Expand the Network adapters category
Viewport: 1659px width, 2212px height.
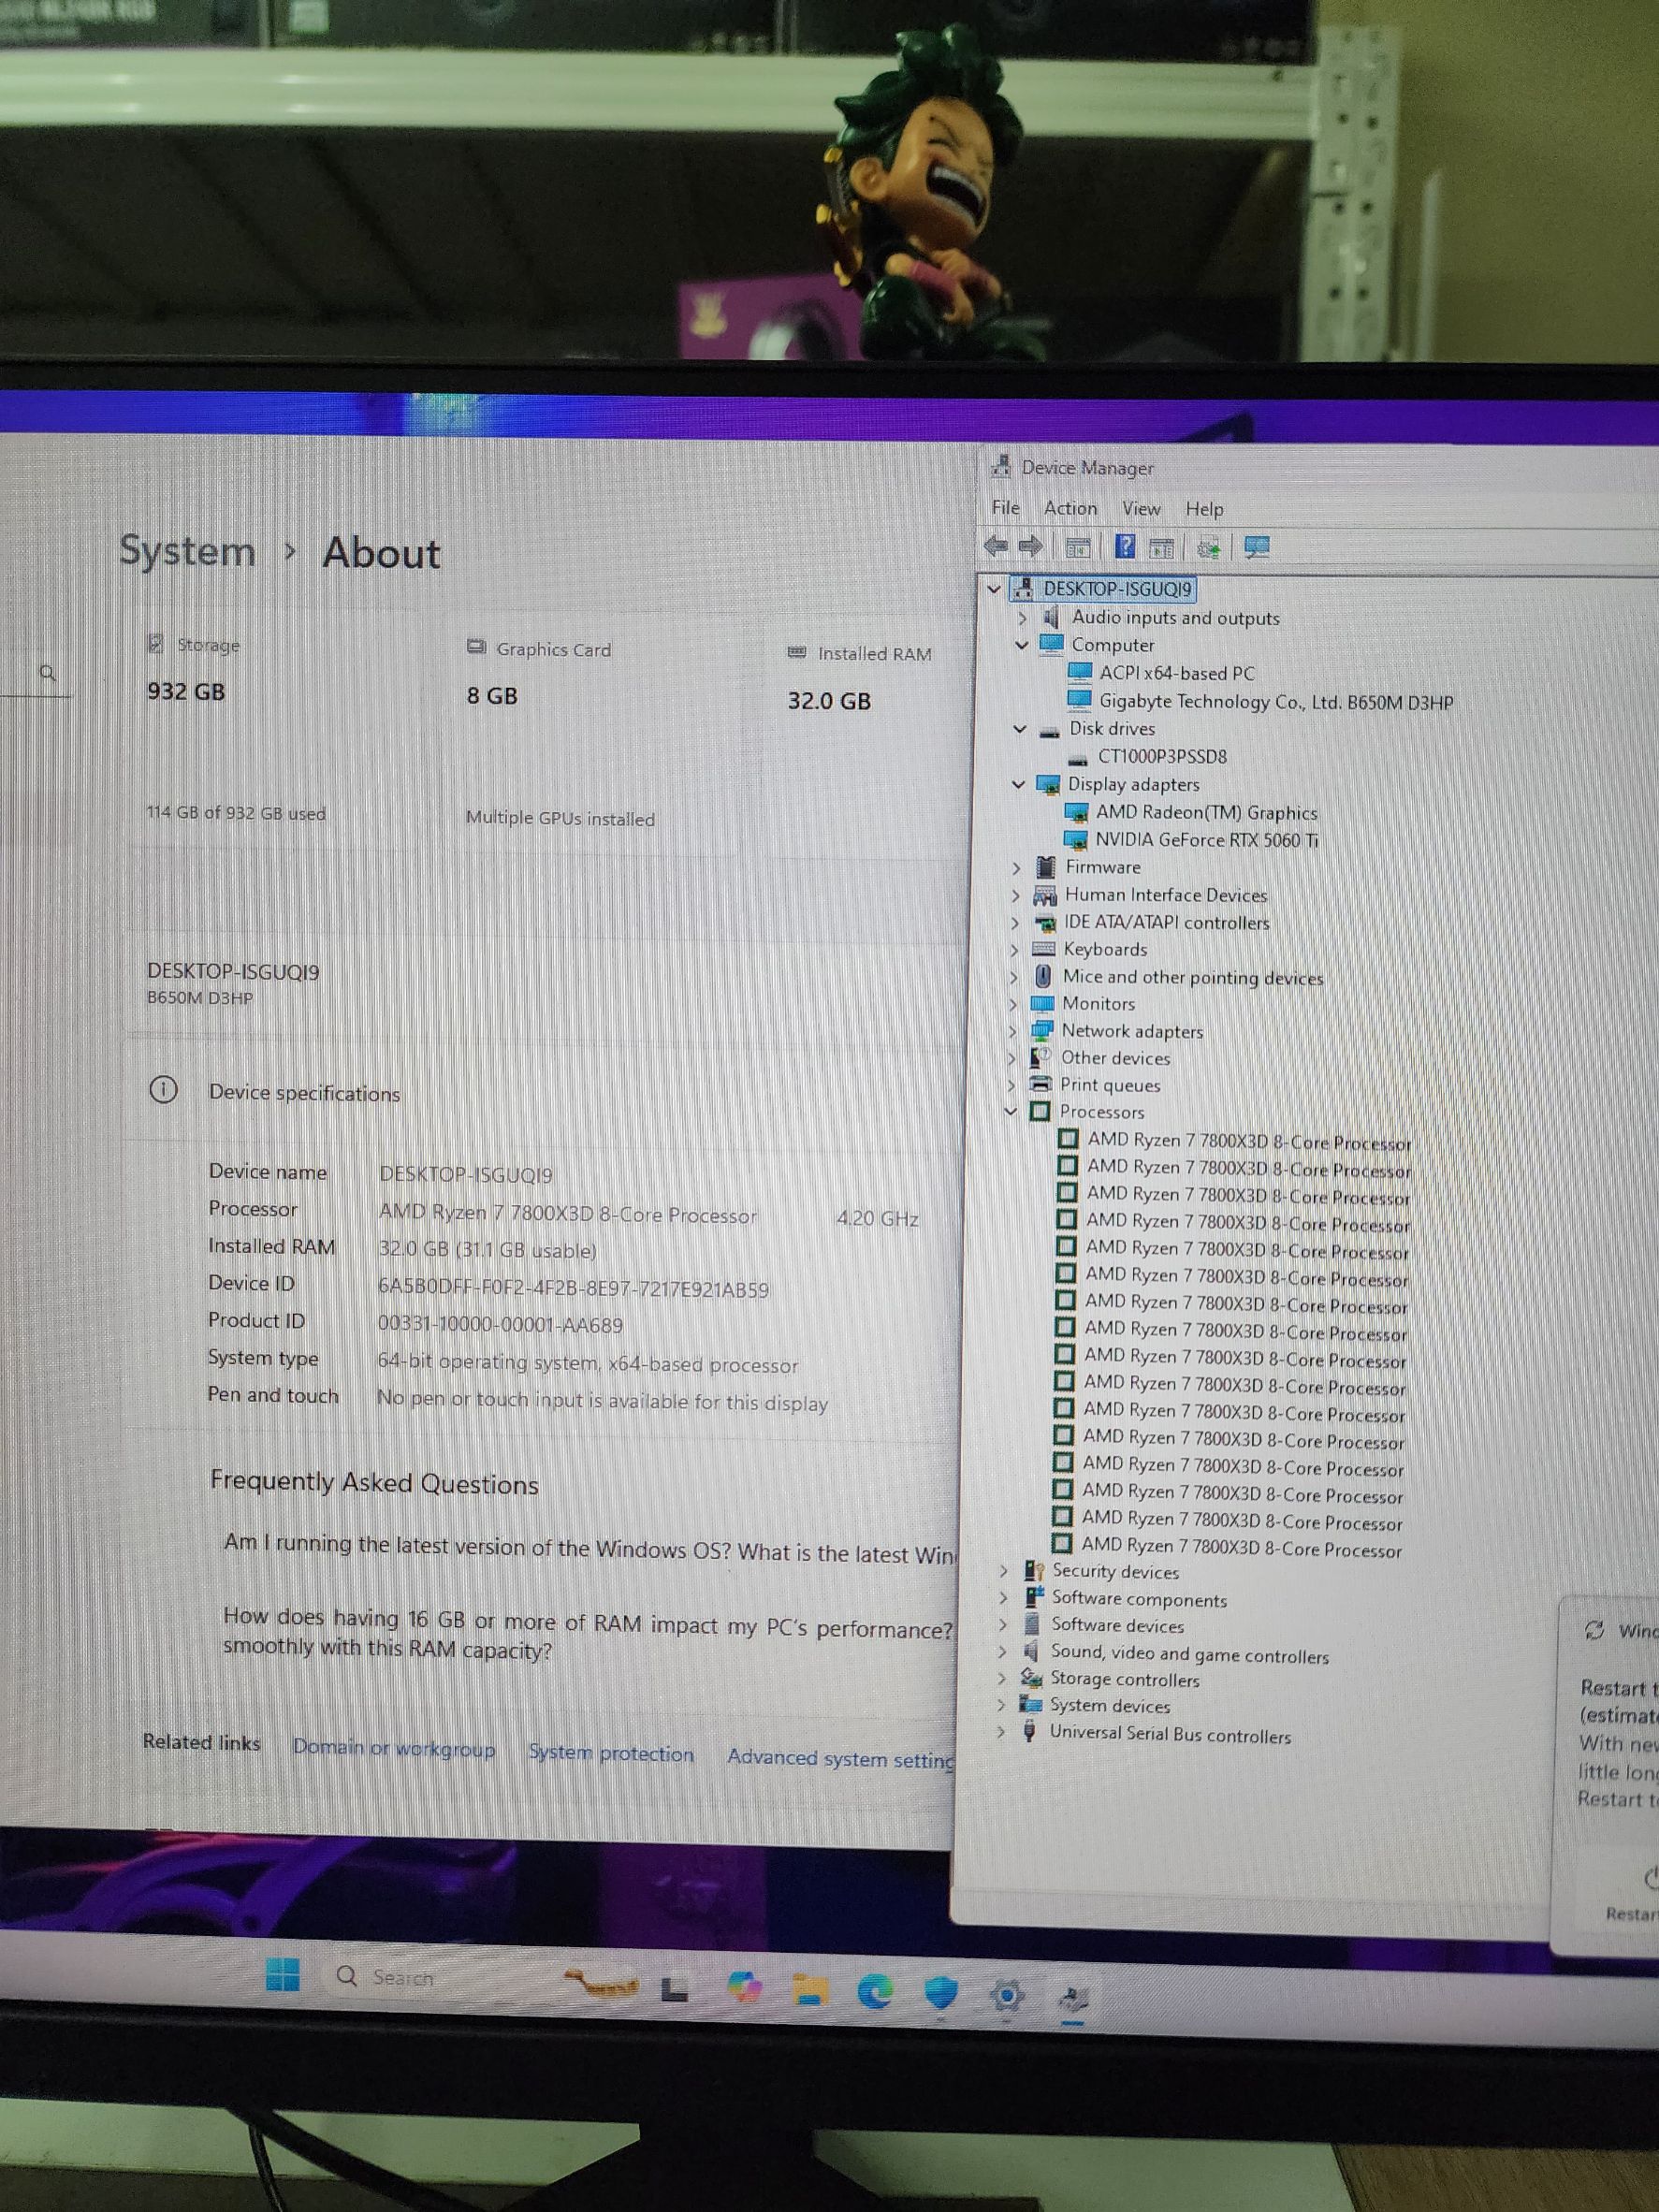point(1014,1030)
